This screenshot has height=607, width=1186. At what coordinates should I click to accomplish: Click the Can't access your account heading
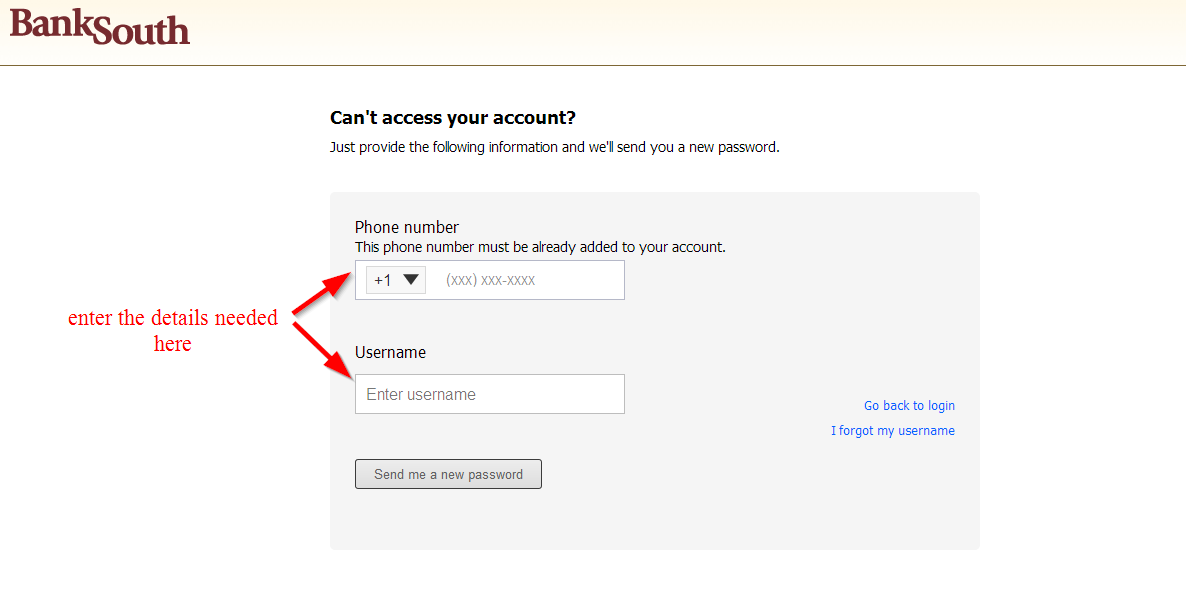(x=453, y=118)
